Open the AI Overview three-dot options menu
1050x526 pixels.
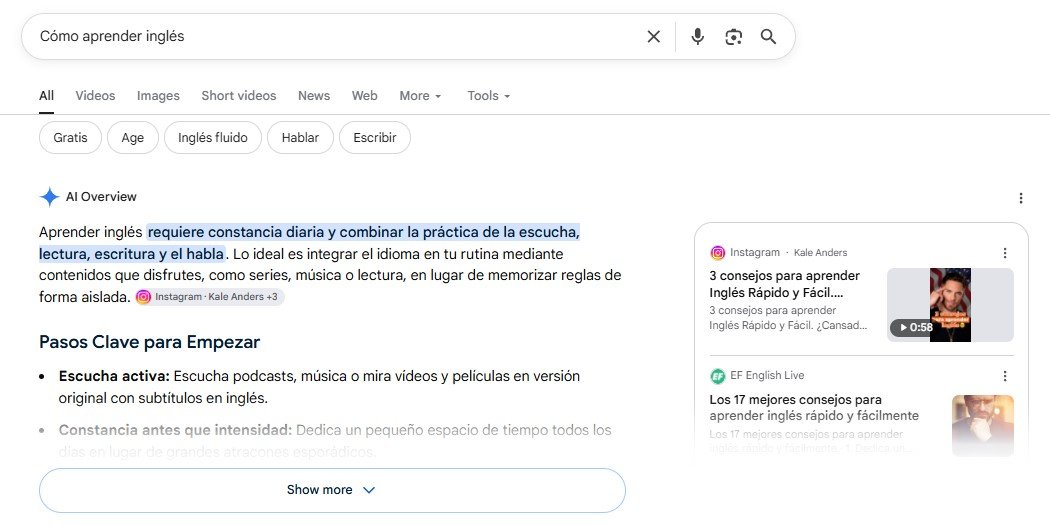(x=1021, y=198)
